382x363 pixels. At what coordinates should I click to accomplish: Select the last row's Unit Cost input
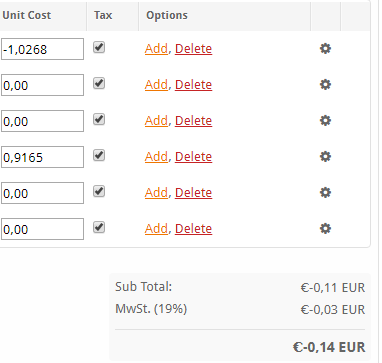click(x=42, y=229)
